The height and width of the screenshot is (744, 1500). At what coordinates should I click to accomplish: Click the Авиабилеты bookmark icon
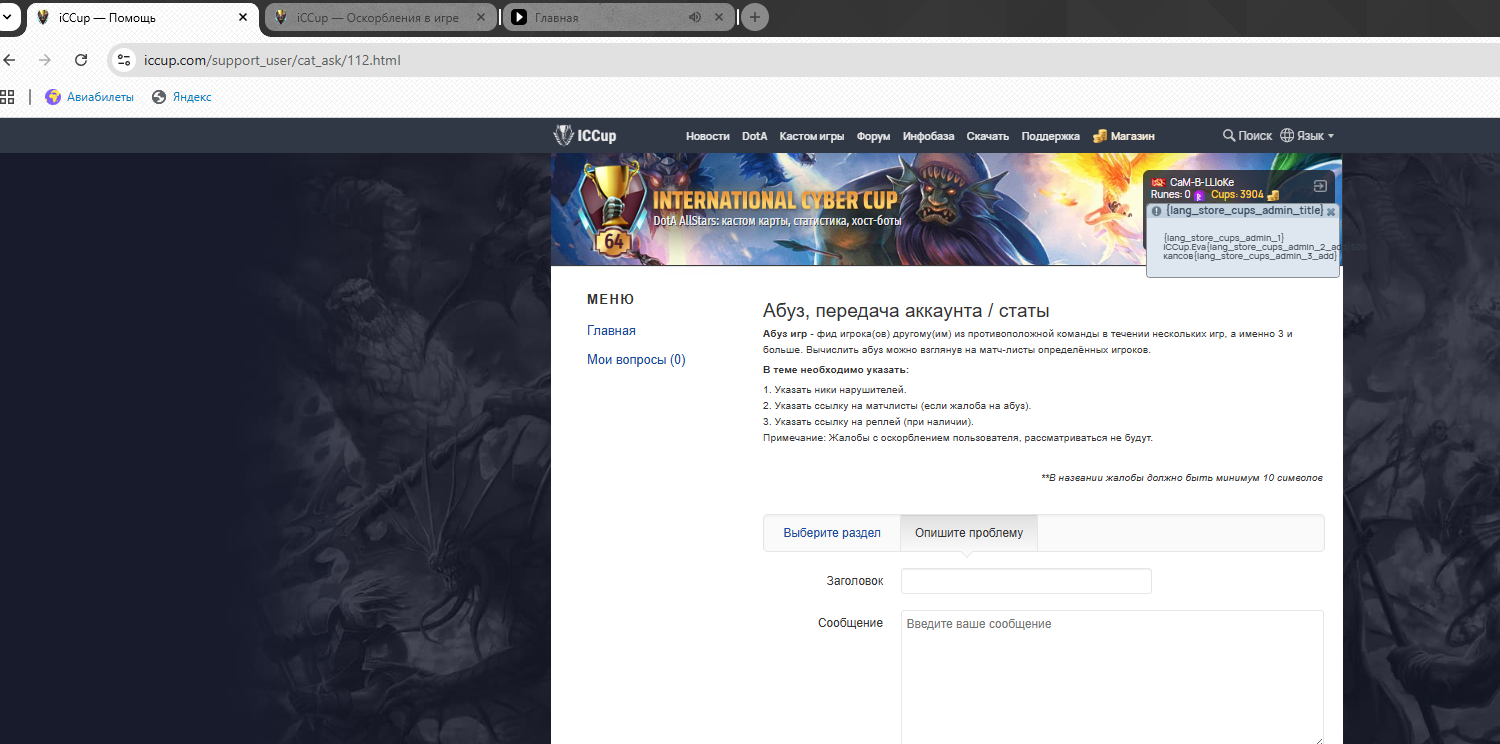pos(53,97)
